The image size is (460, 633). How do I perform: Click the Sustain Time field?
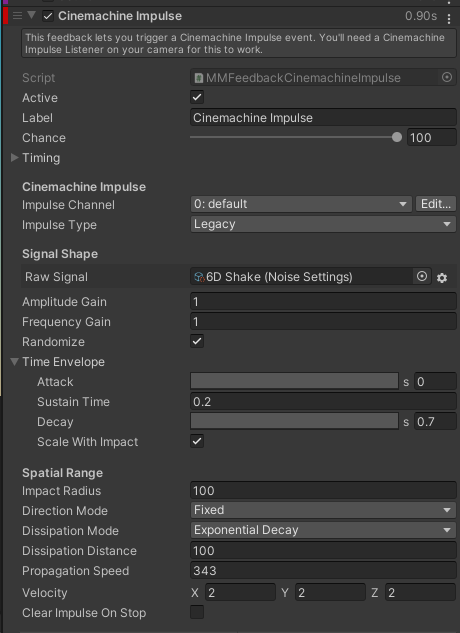(x=323, y=402)
